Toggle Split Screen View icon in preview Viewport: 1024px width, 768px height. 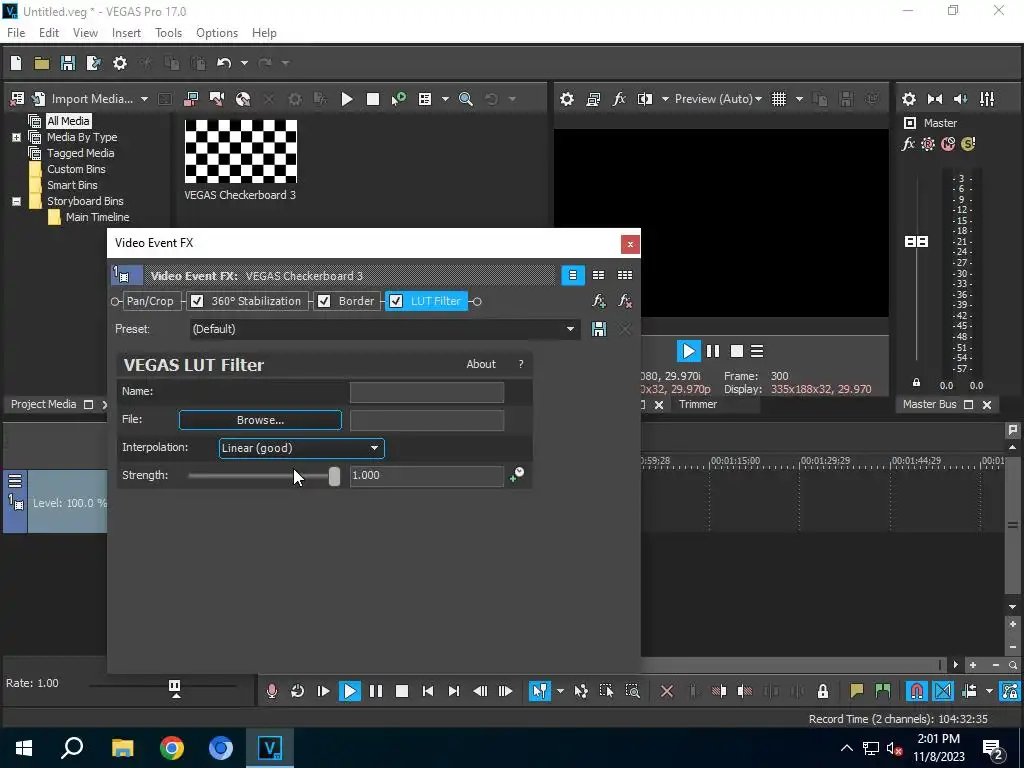click(645, 99)
